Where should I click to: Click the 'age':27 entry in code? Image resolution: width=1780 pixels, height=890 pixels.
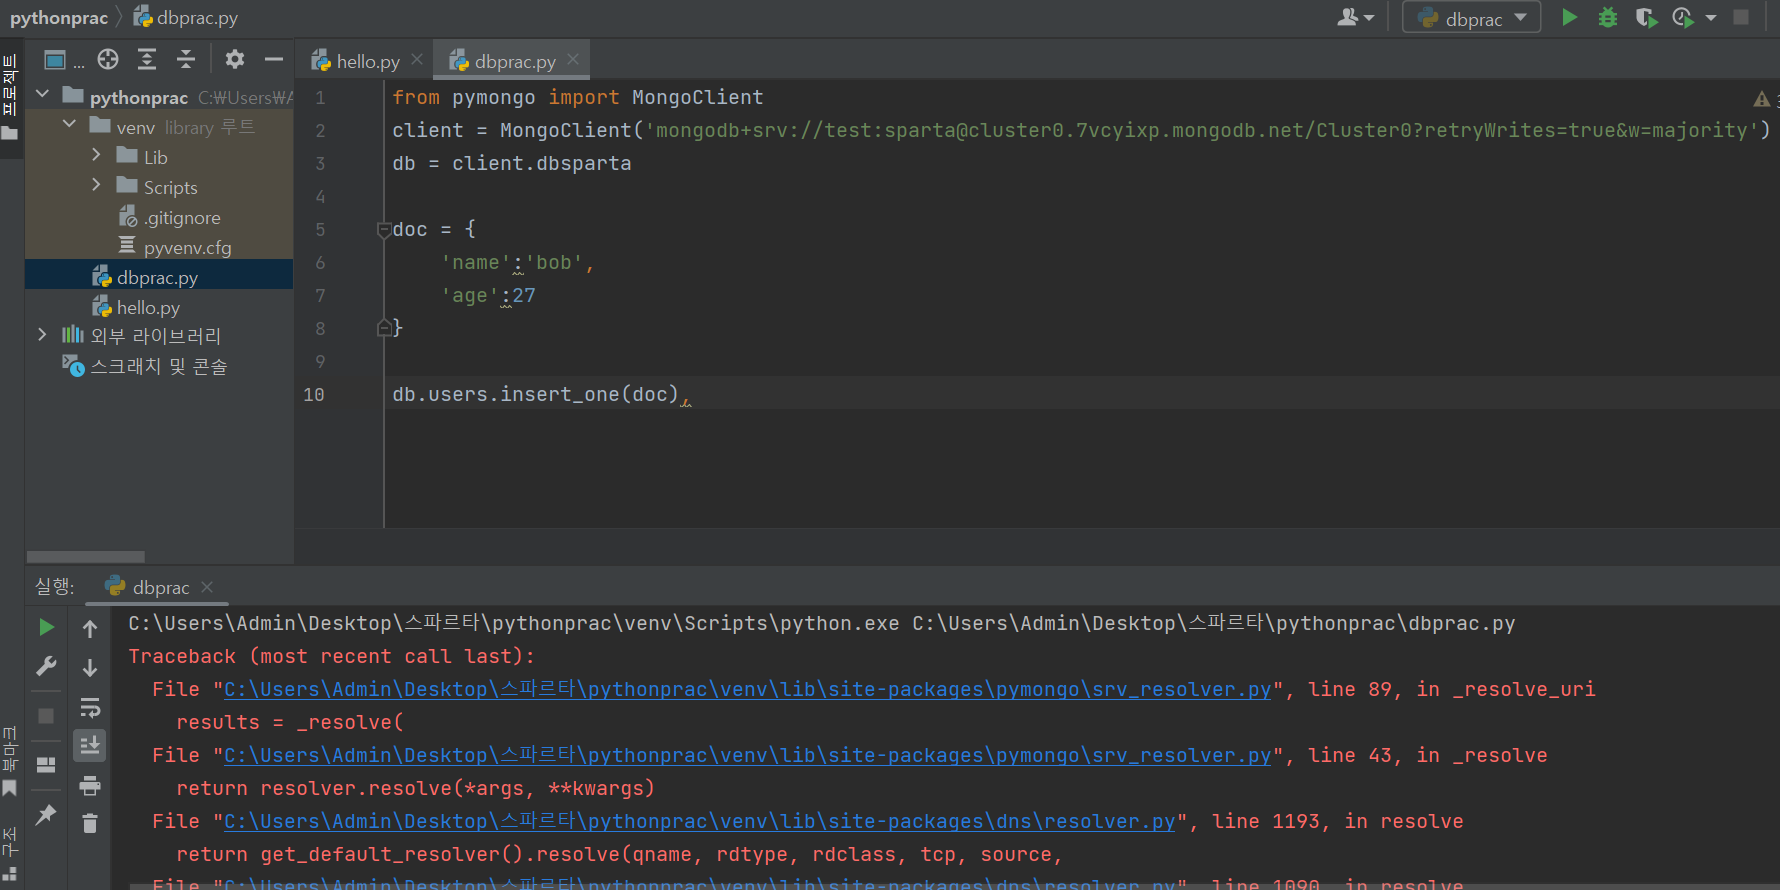[488, 296]
